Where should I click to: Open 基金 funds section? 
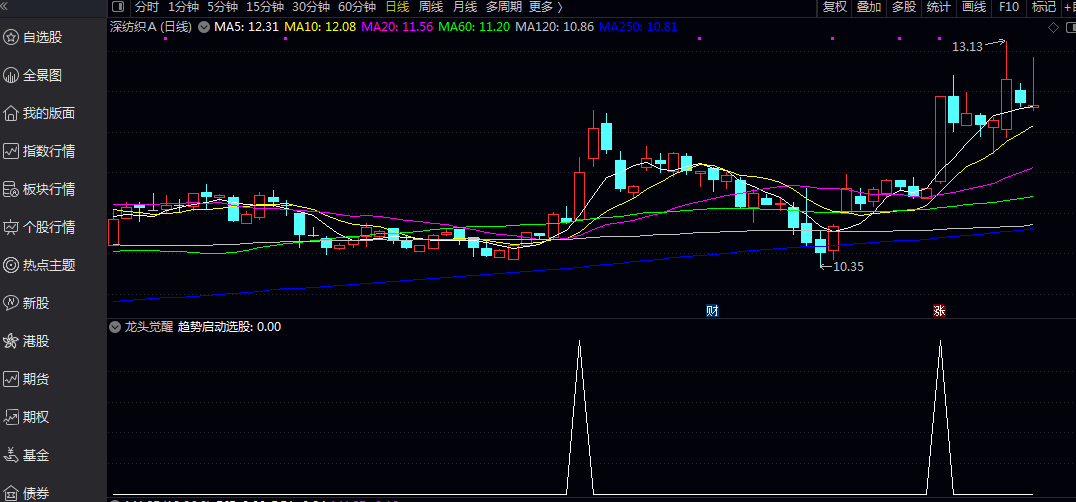(x=36, y=455)
